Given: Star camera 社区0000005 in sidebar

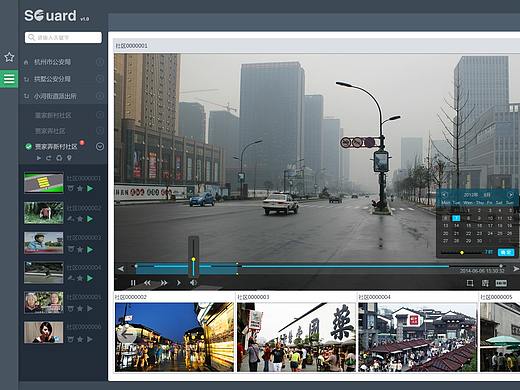Looking at the screenshot, I should coord(80,309).
